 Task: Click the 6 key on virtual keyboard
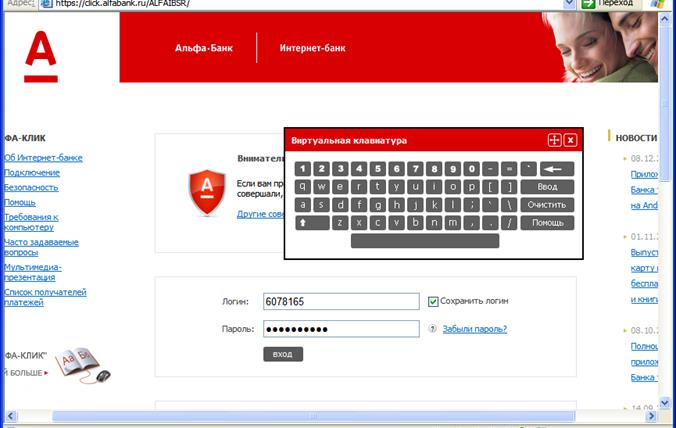click(397, 169)
